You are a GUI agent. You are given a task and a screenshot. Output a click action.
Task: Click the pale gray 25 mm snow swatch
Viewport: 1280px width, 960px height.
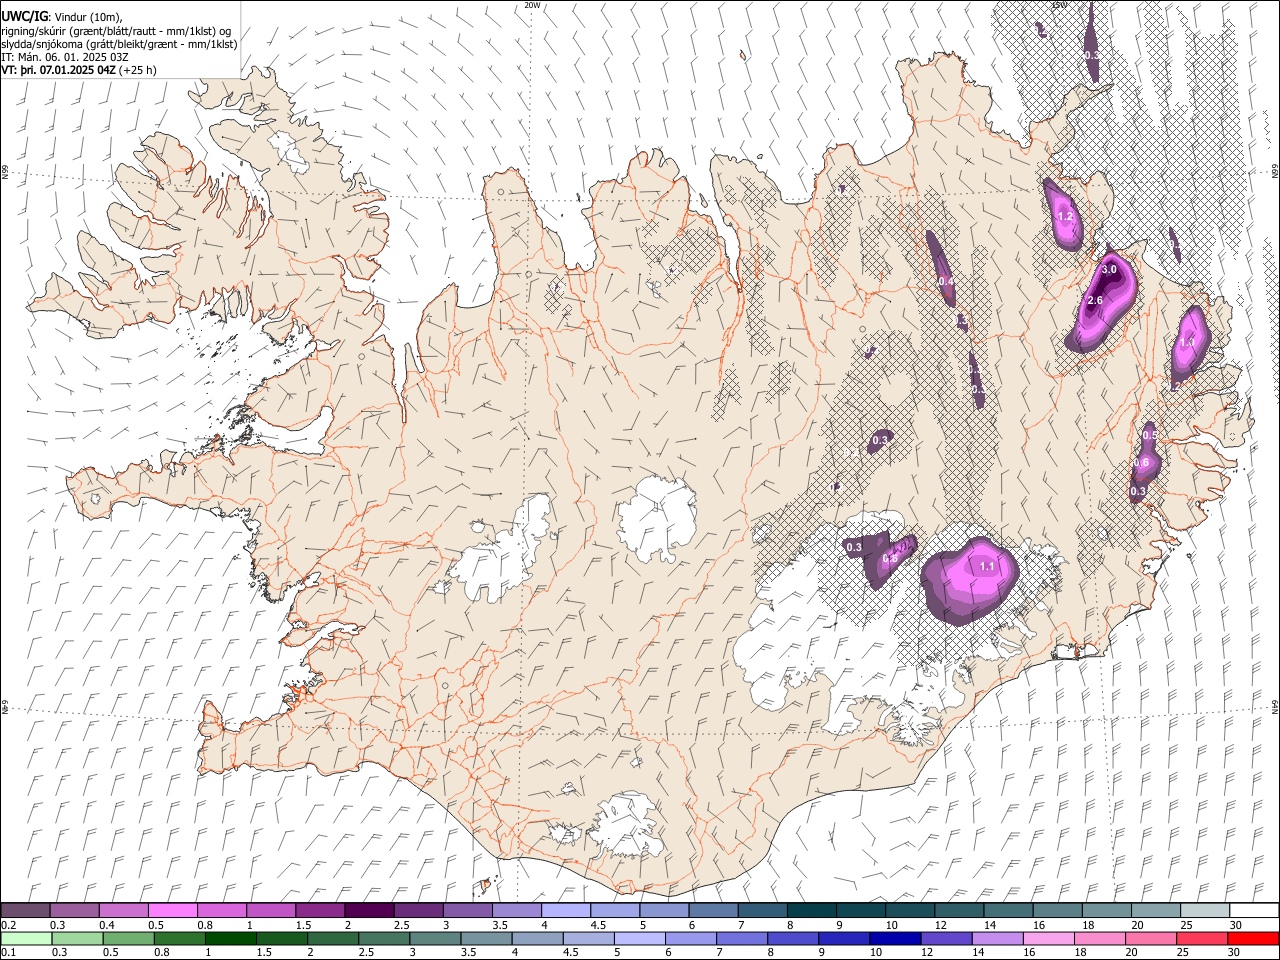[x=1204, y=910]
